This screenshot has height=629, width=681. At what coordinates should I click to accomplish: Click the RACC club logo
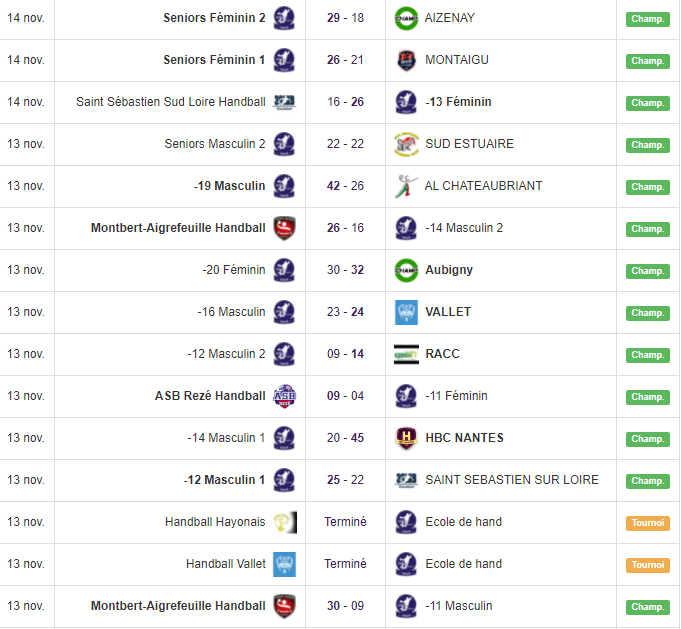[x=405, y=354]
